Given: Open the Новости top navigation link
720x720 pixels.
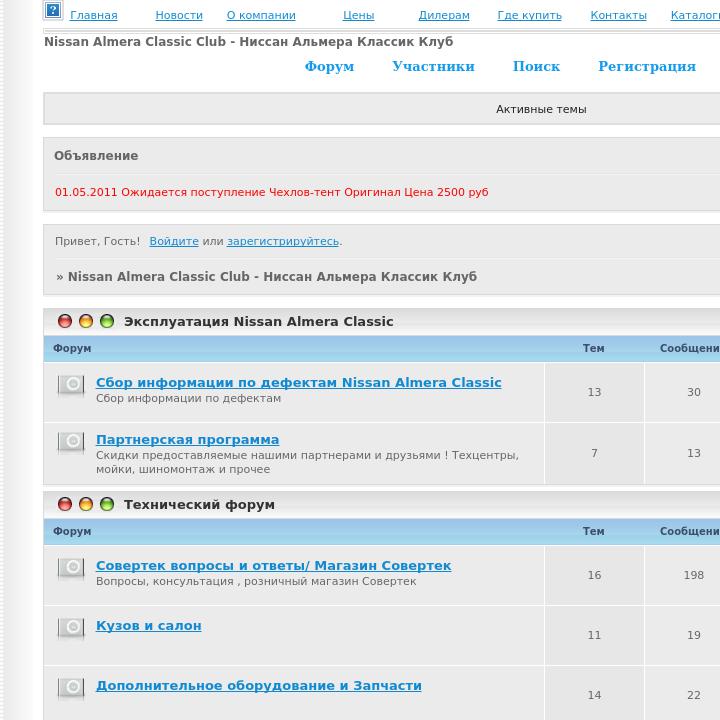Looking at the screenshot, I should [179, 15].
